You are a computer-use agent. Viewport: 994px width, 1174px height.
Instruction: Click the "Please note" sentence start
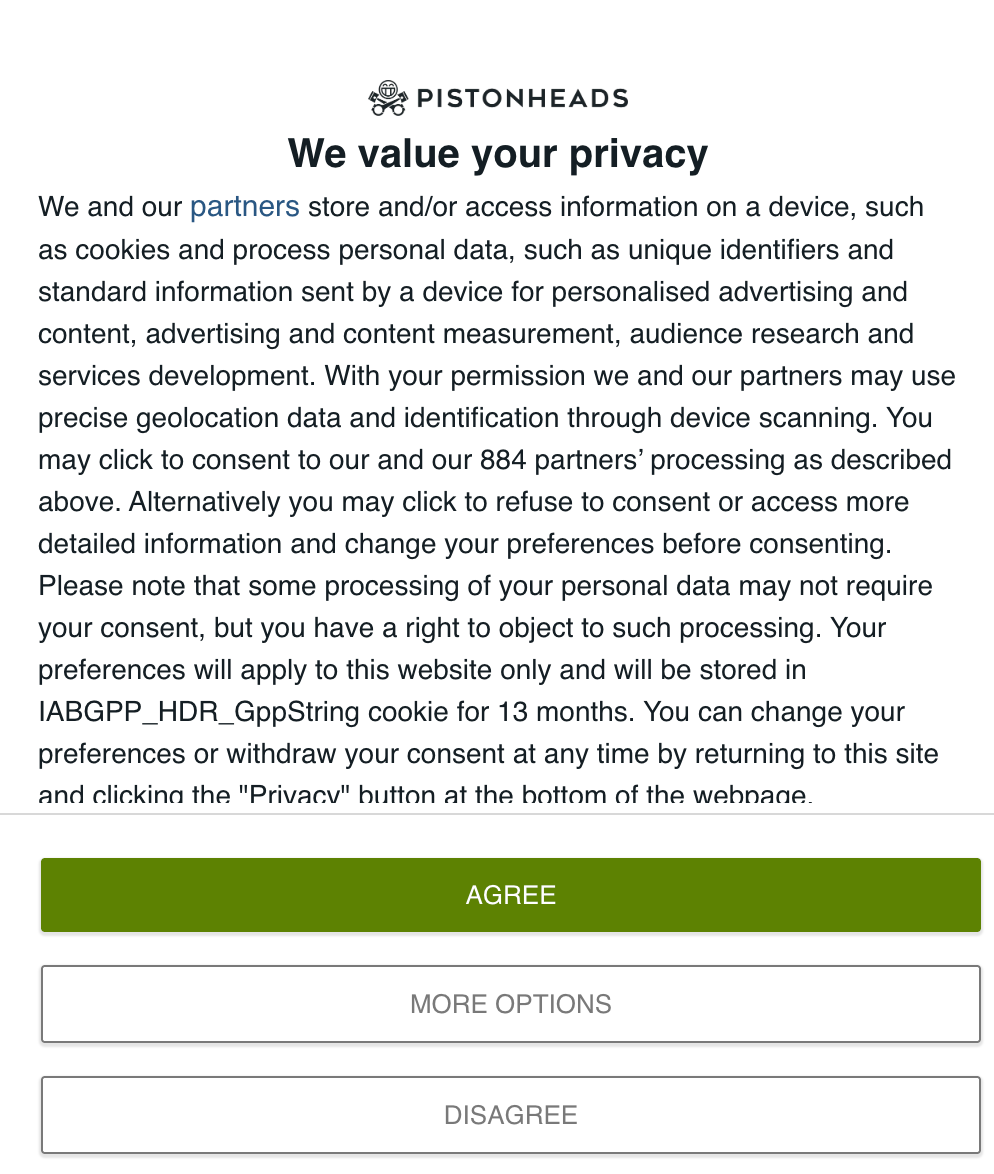pyautogui.click(x=112, y=586)
